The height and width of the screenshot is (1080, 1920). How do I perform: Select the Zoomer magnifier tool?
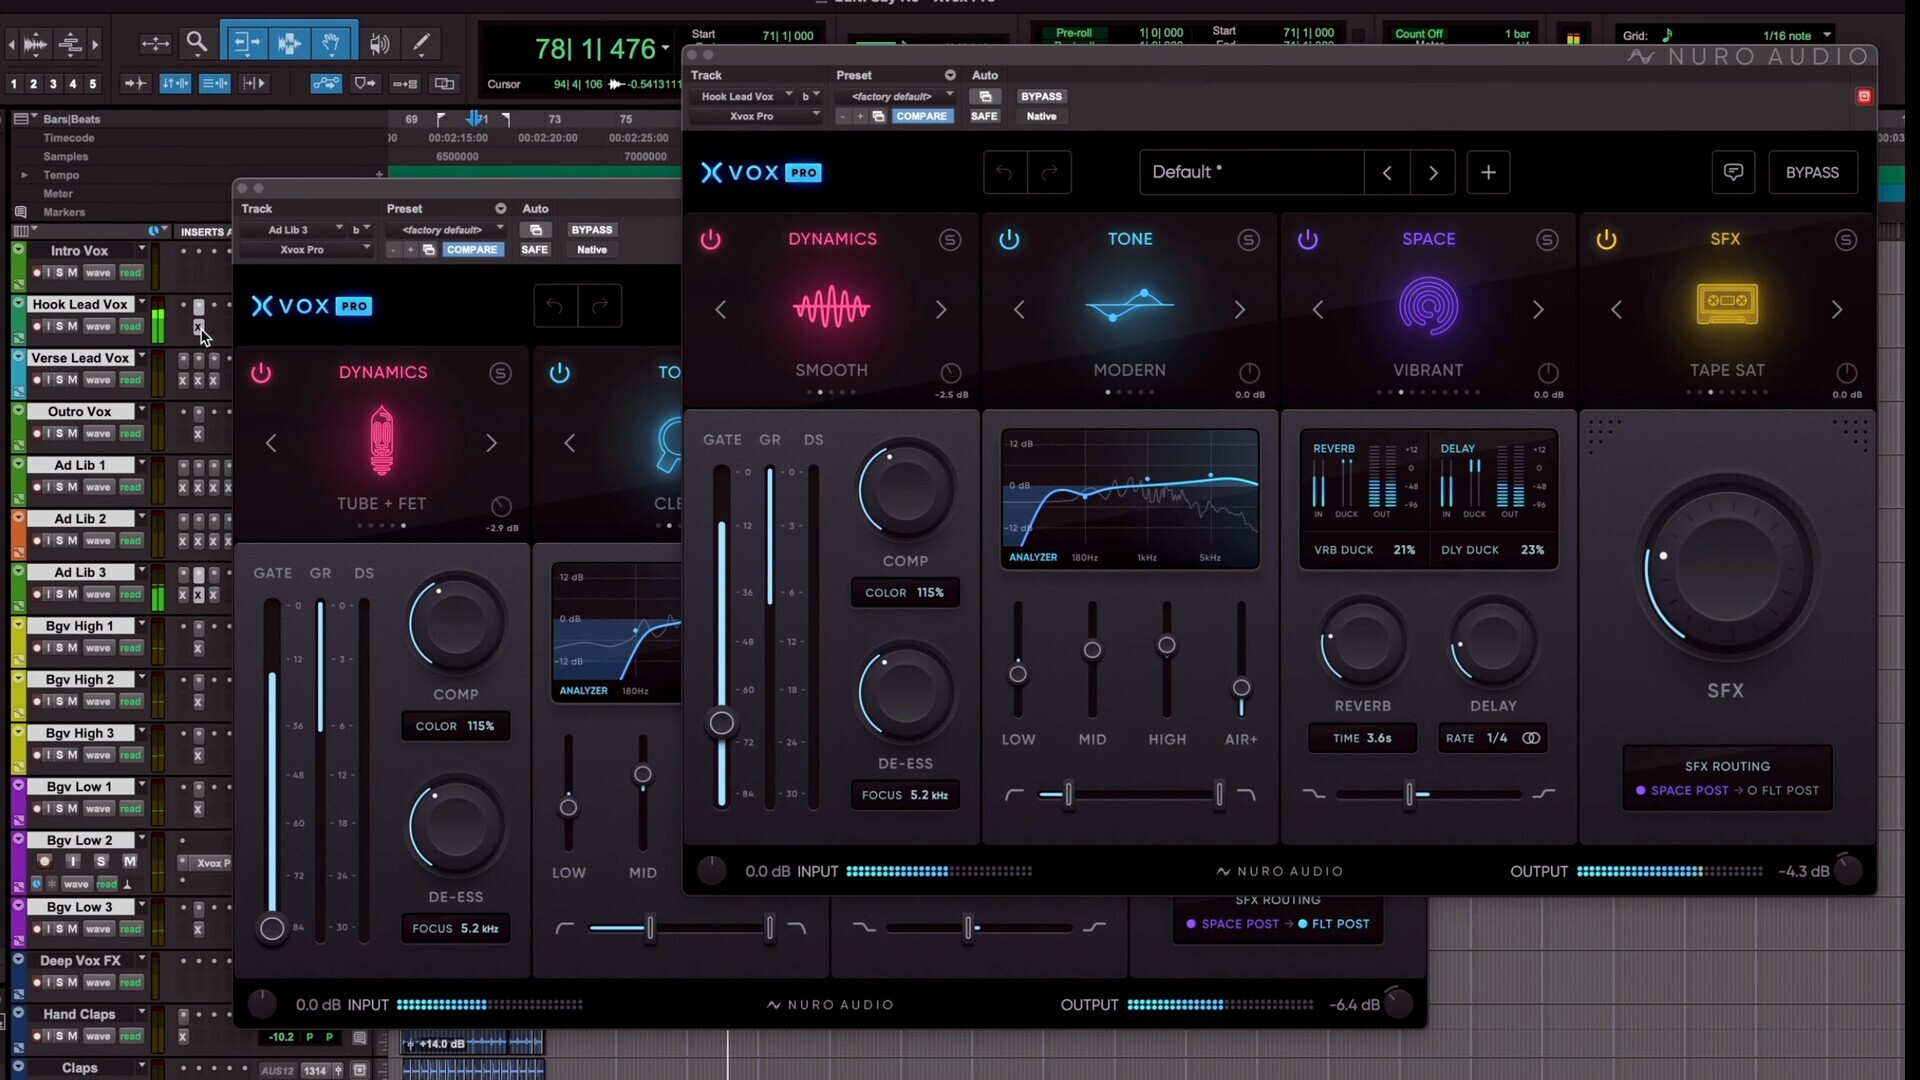(197, 43)
